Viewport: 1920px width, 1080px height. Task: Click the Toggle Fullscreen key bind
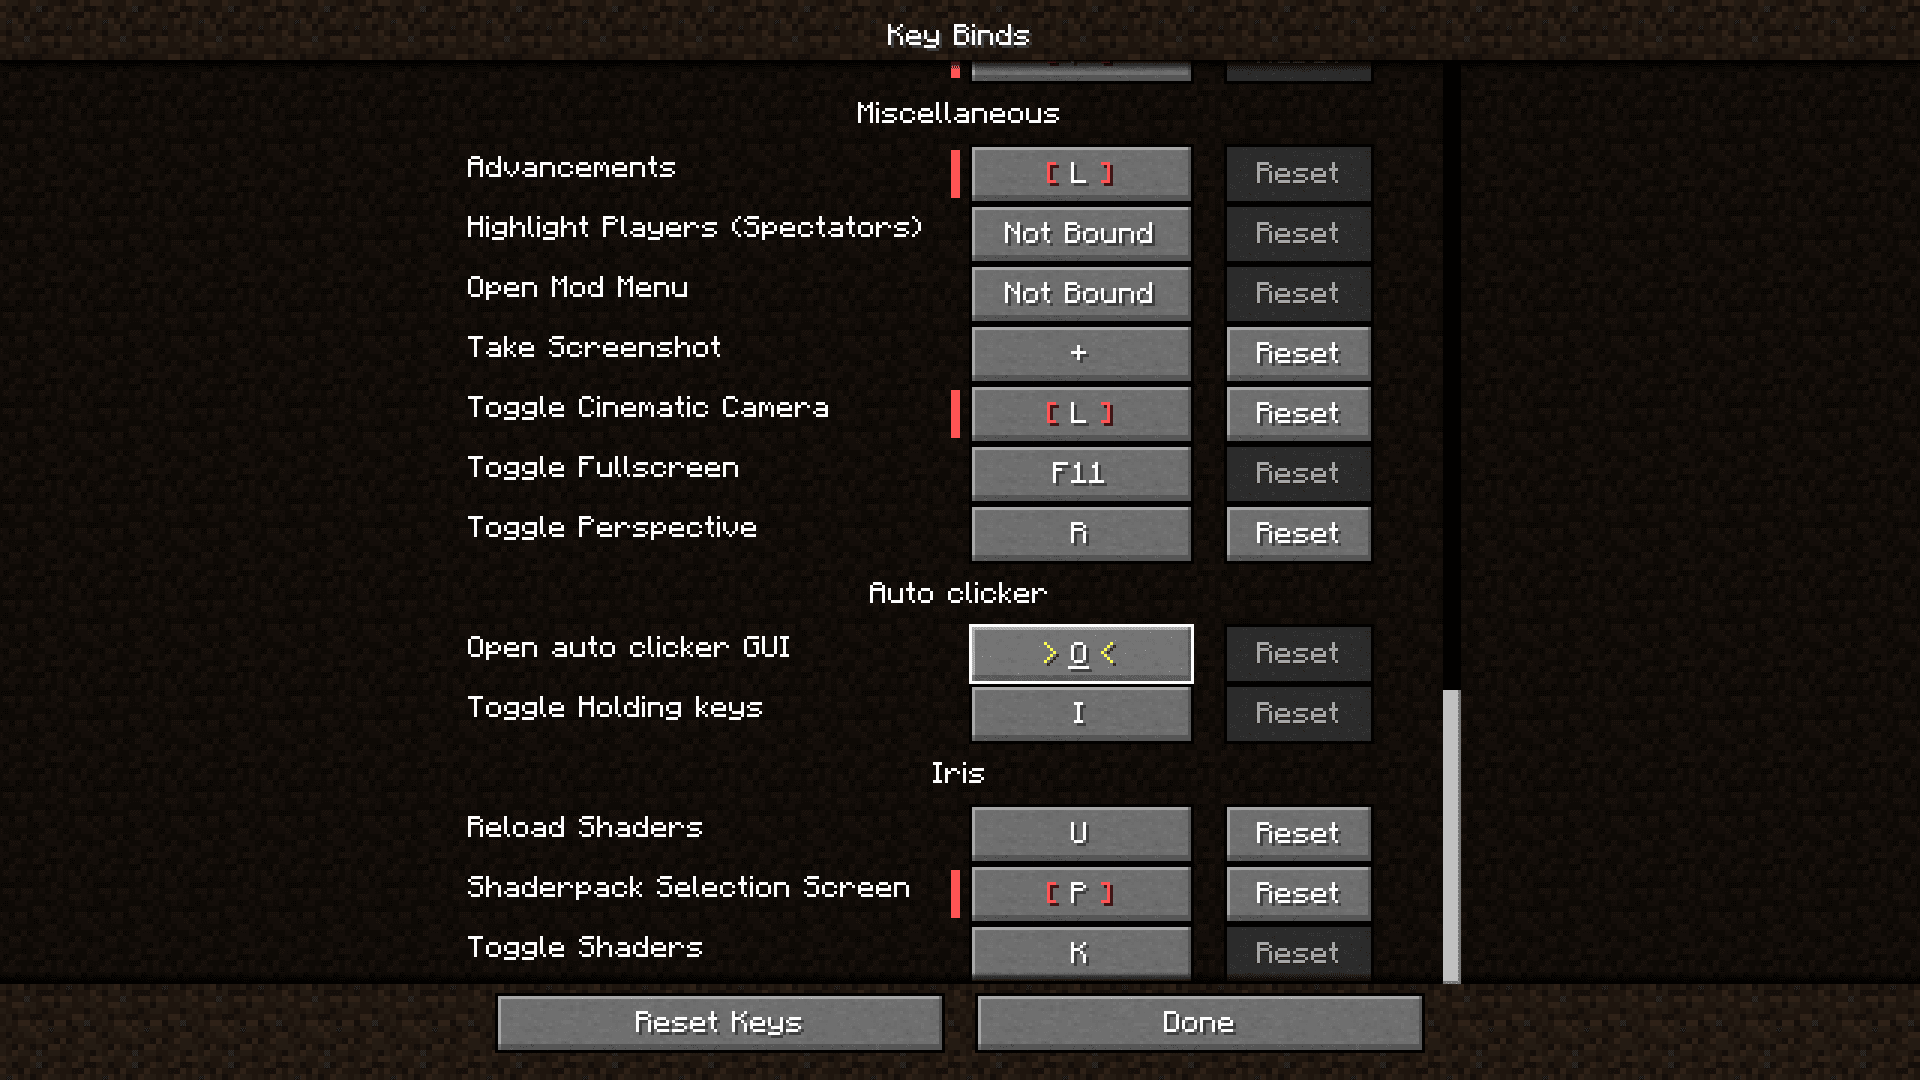point(1079,472)
